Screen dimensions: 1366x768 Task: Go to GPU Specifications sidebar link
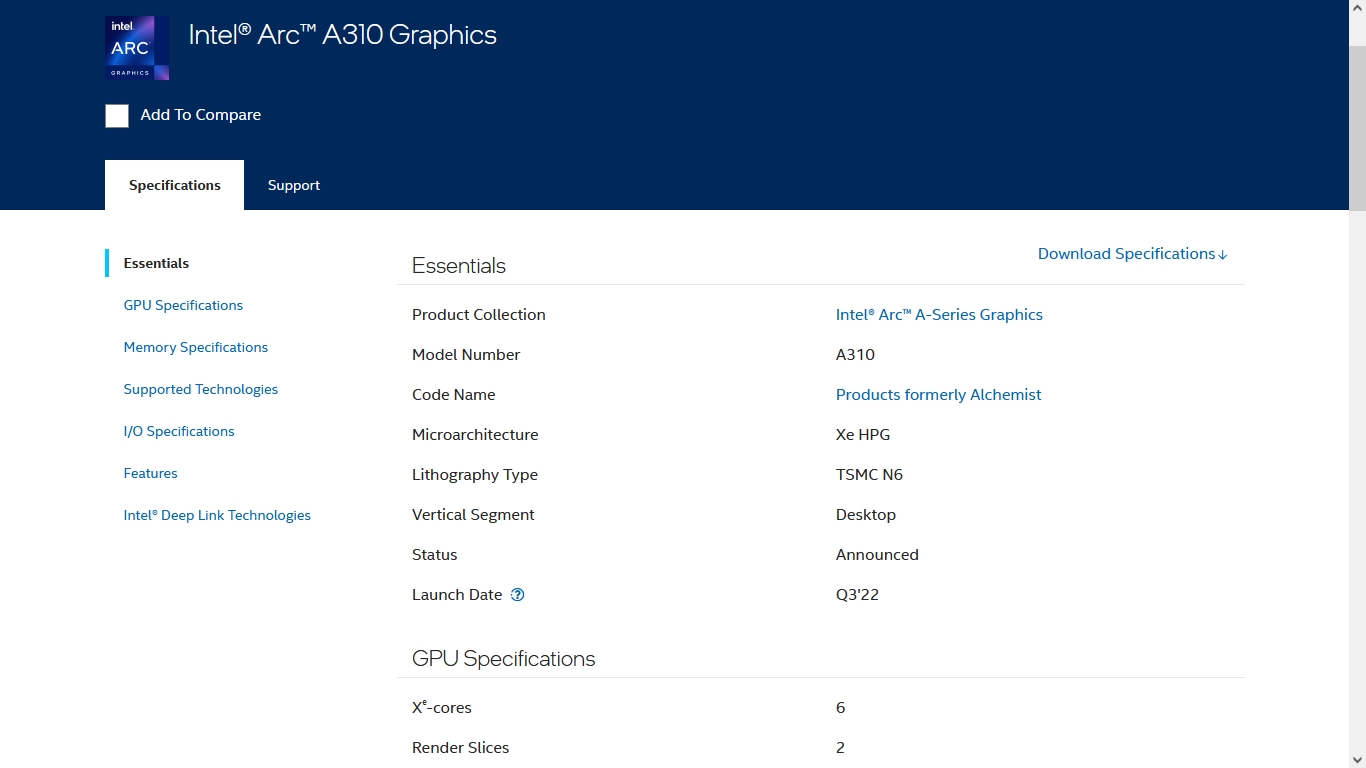[183, 305]
